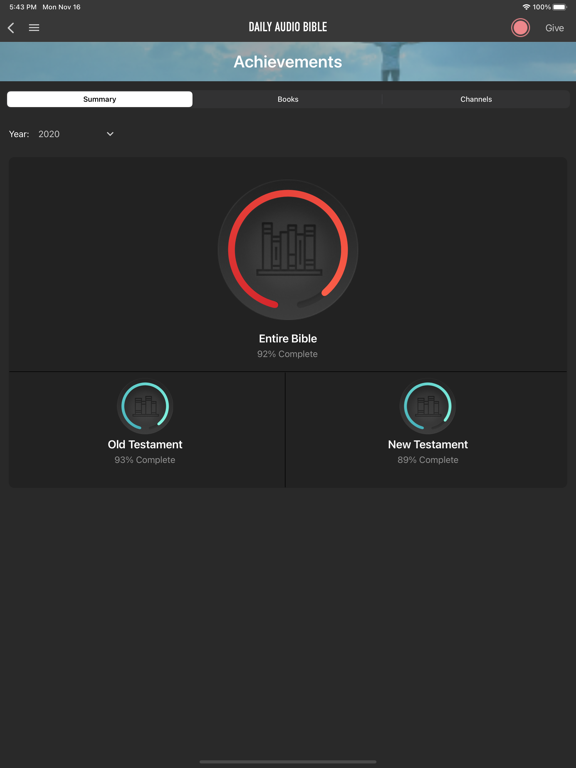Select the Summary tab
The image size is (576, 768).
[99, 99]
